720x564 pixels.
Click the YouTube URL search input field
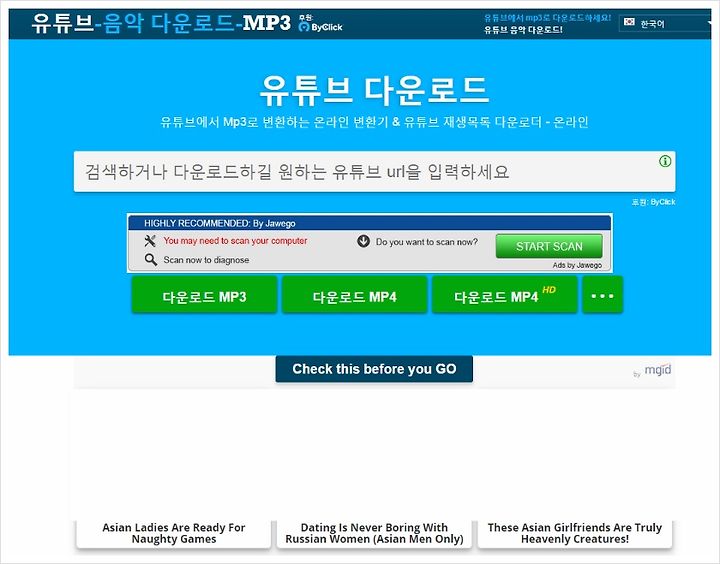(374, 172)
